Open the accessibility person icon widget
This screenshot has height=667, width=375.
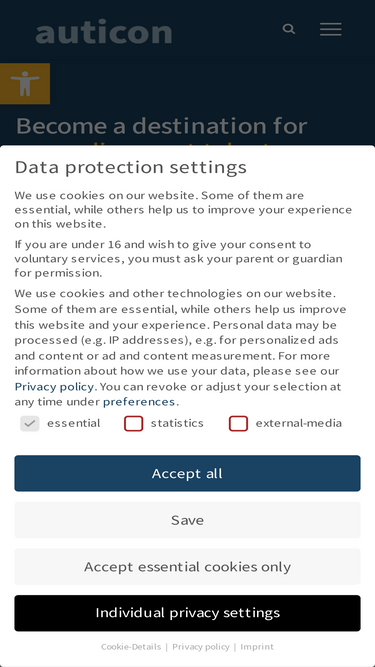[x=25, y=84]
